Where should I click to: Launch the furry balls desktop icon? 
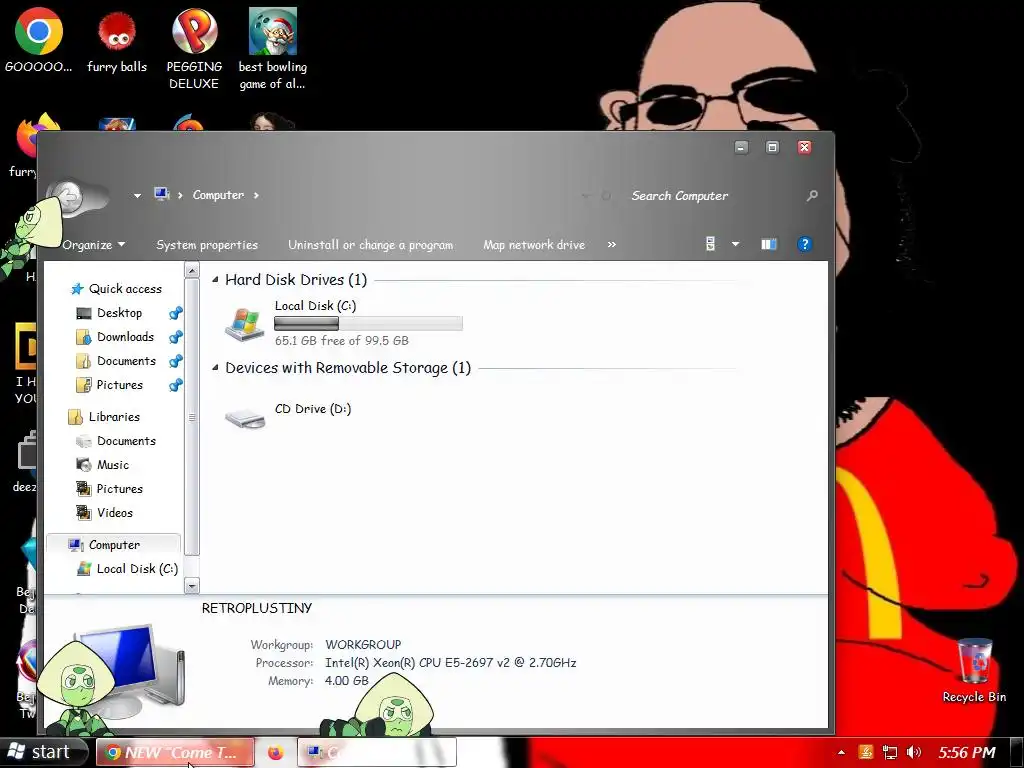tap(117, 40)
